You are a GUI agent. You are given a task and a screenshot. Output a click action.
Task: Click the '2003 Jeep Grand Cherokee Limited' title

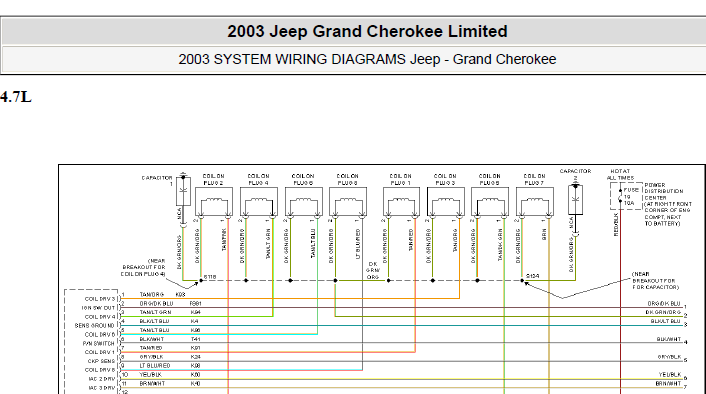click(x=367, y=32)
